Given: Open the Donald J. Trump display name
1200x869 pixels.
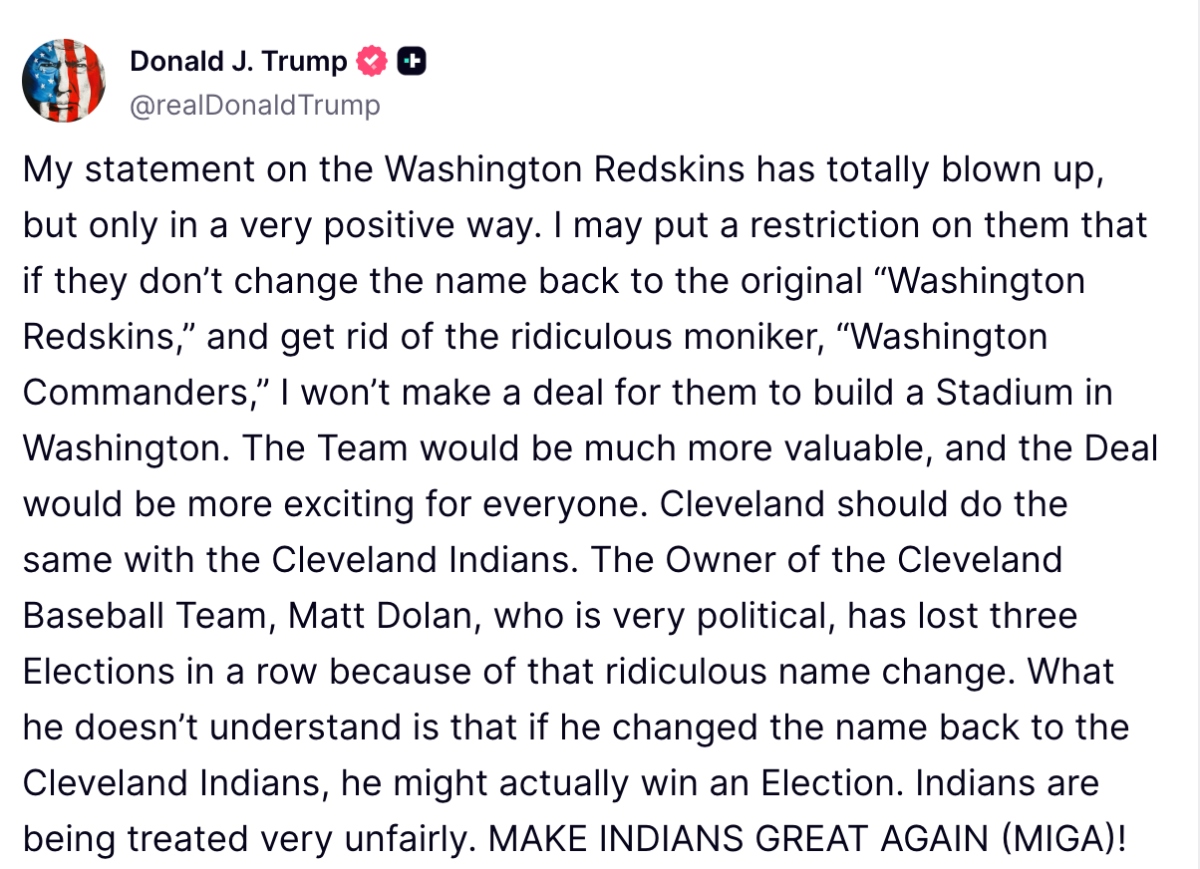Looking at the screenshot, I should pos(238,62).
